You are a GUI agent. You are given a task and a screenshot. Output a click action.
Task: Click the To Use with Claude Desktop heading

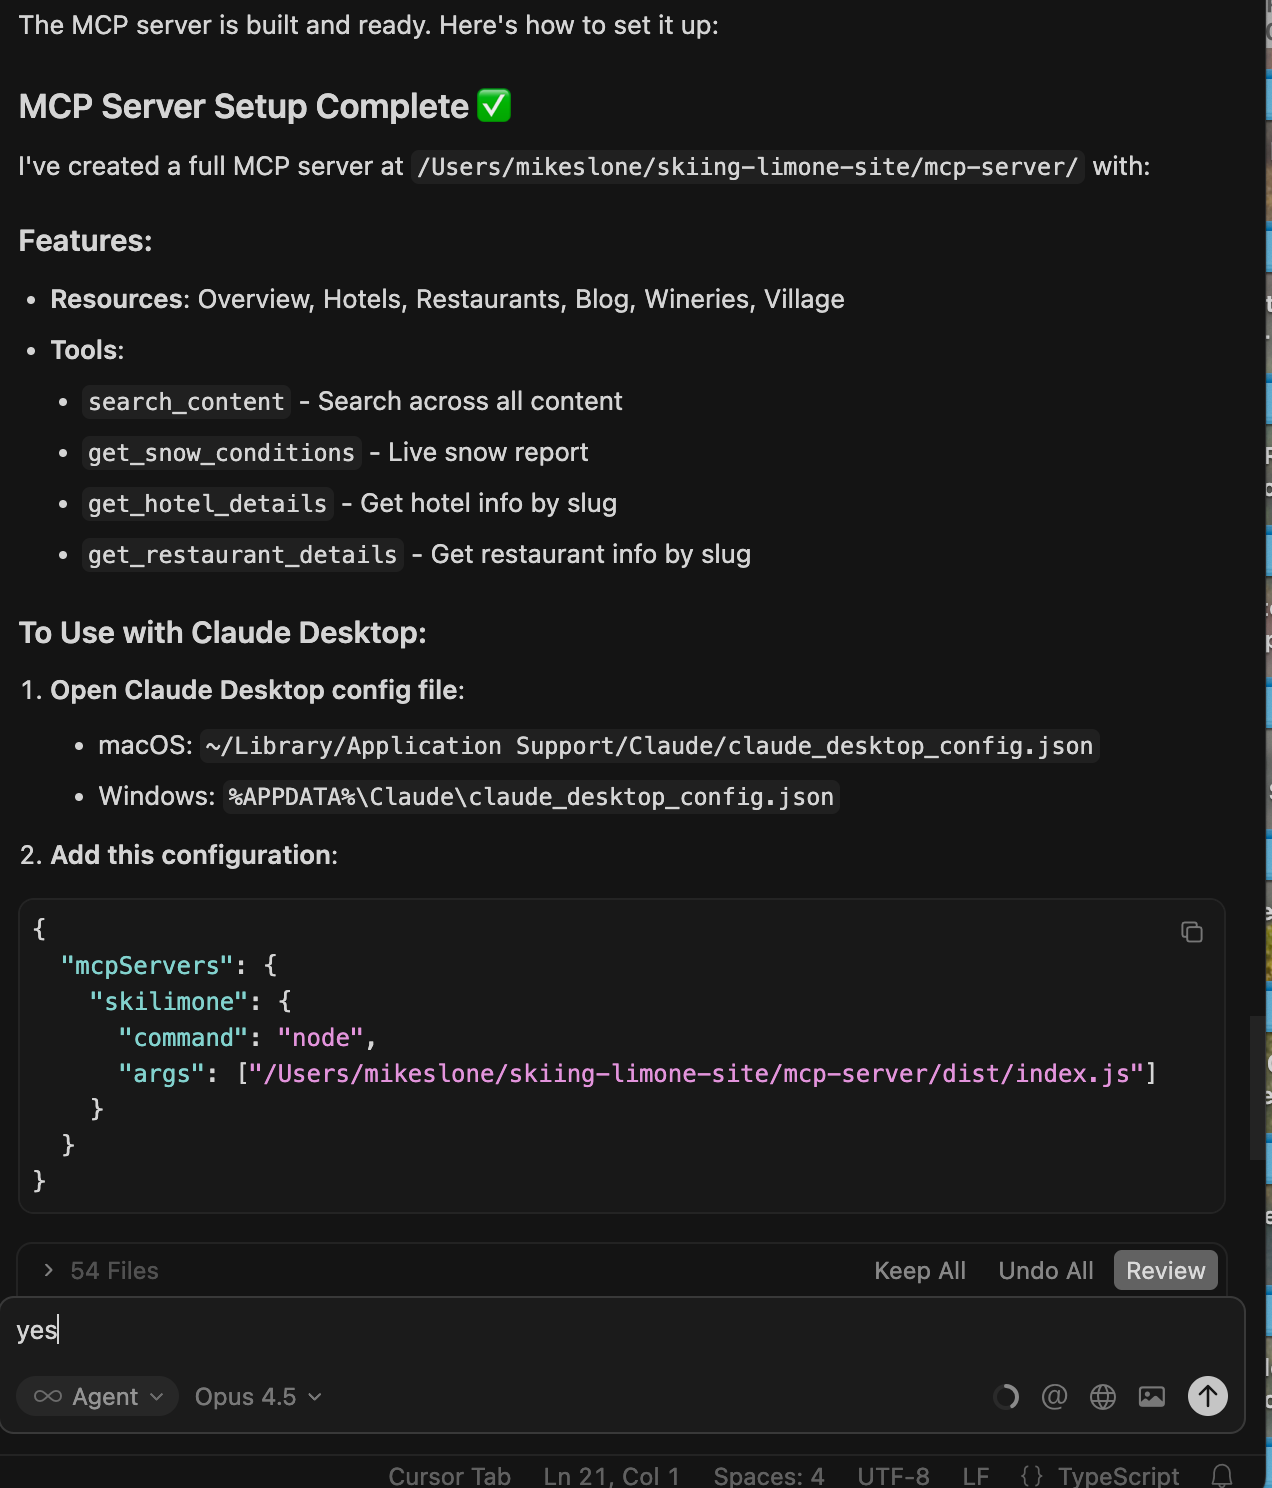(223, 633)
